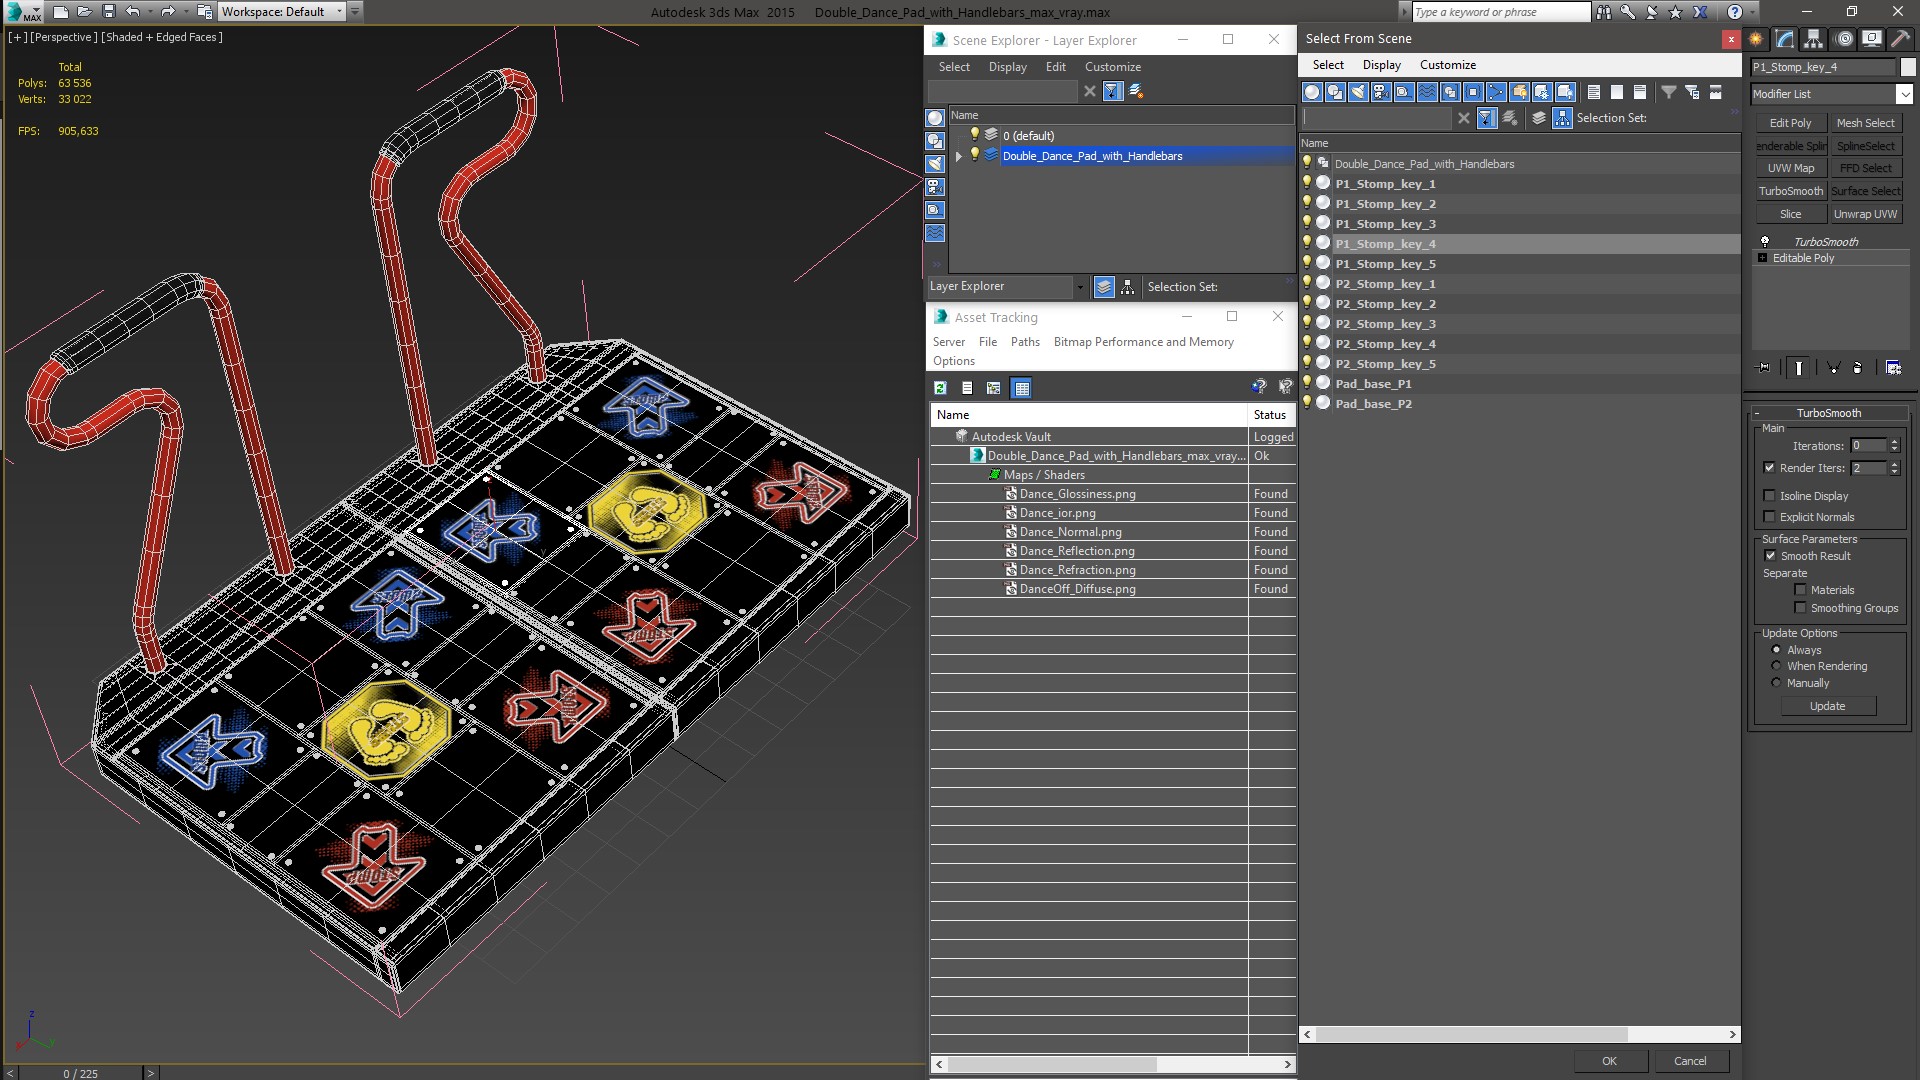Open the Modify command panel tab
This screenshot has height=1080, width=1920.
(x=1785, y=39)
